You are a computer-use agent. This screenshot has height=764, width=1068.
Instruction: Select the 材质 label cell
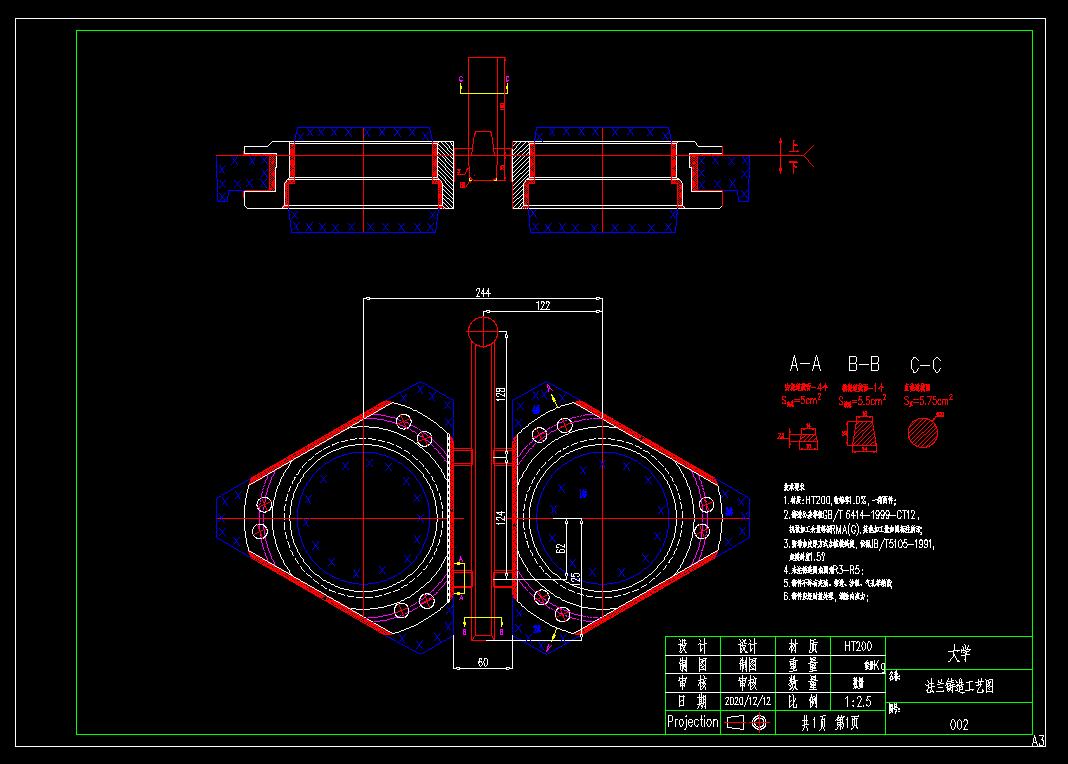click(x=803, y=646)
